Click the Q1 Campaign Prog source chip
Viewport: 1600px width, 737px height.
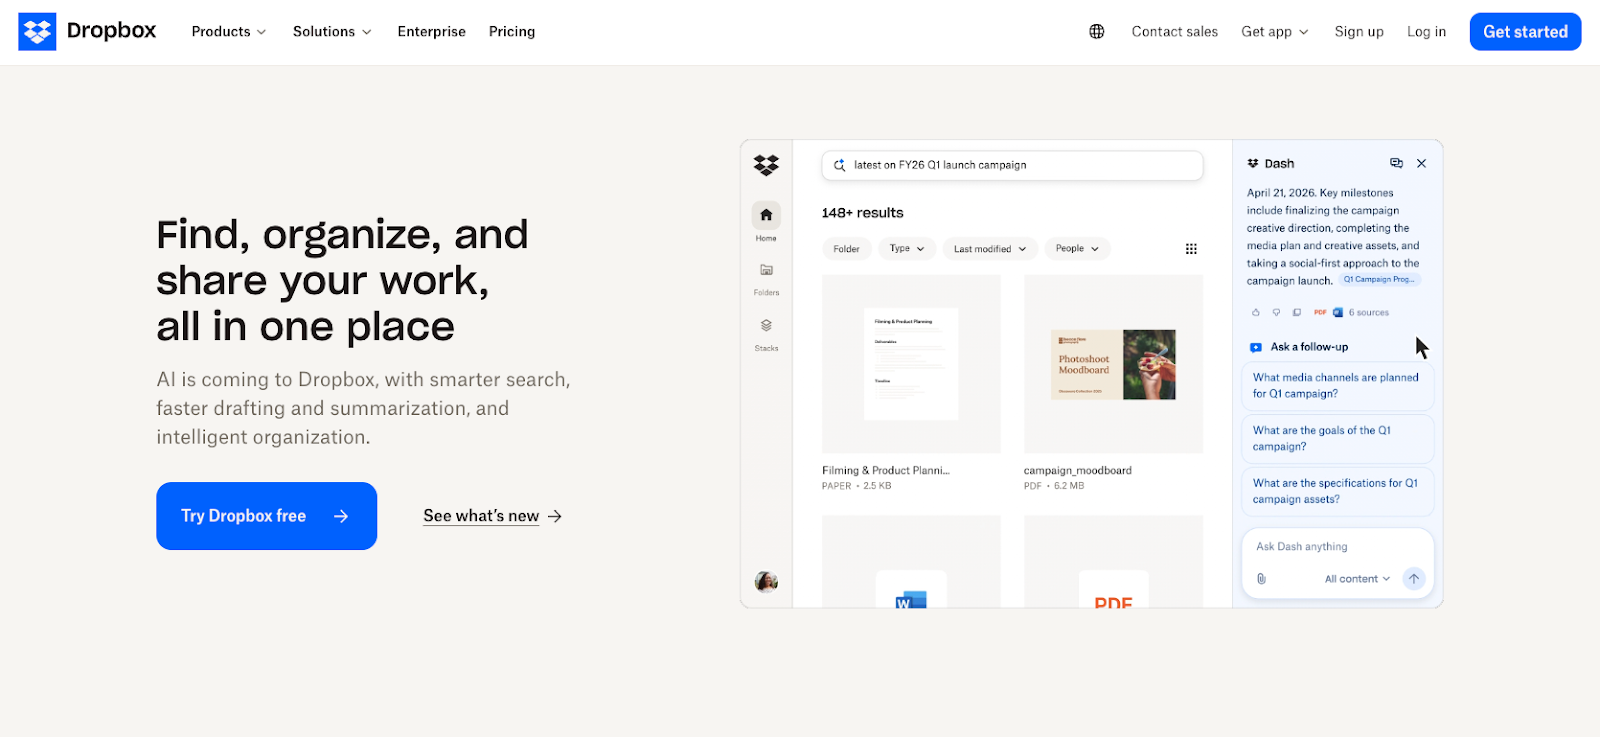click(1379, 280)
